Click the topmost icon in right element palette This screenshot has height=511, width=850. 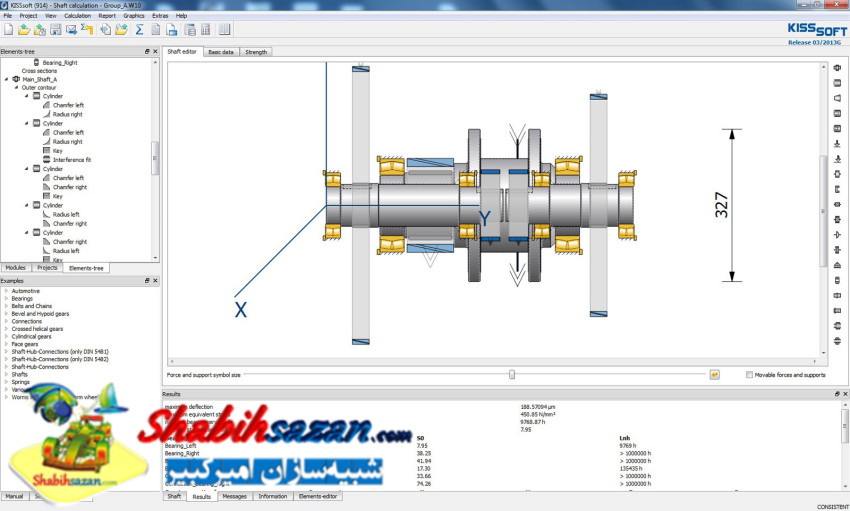[x=837, y=68]
